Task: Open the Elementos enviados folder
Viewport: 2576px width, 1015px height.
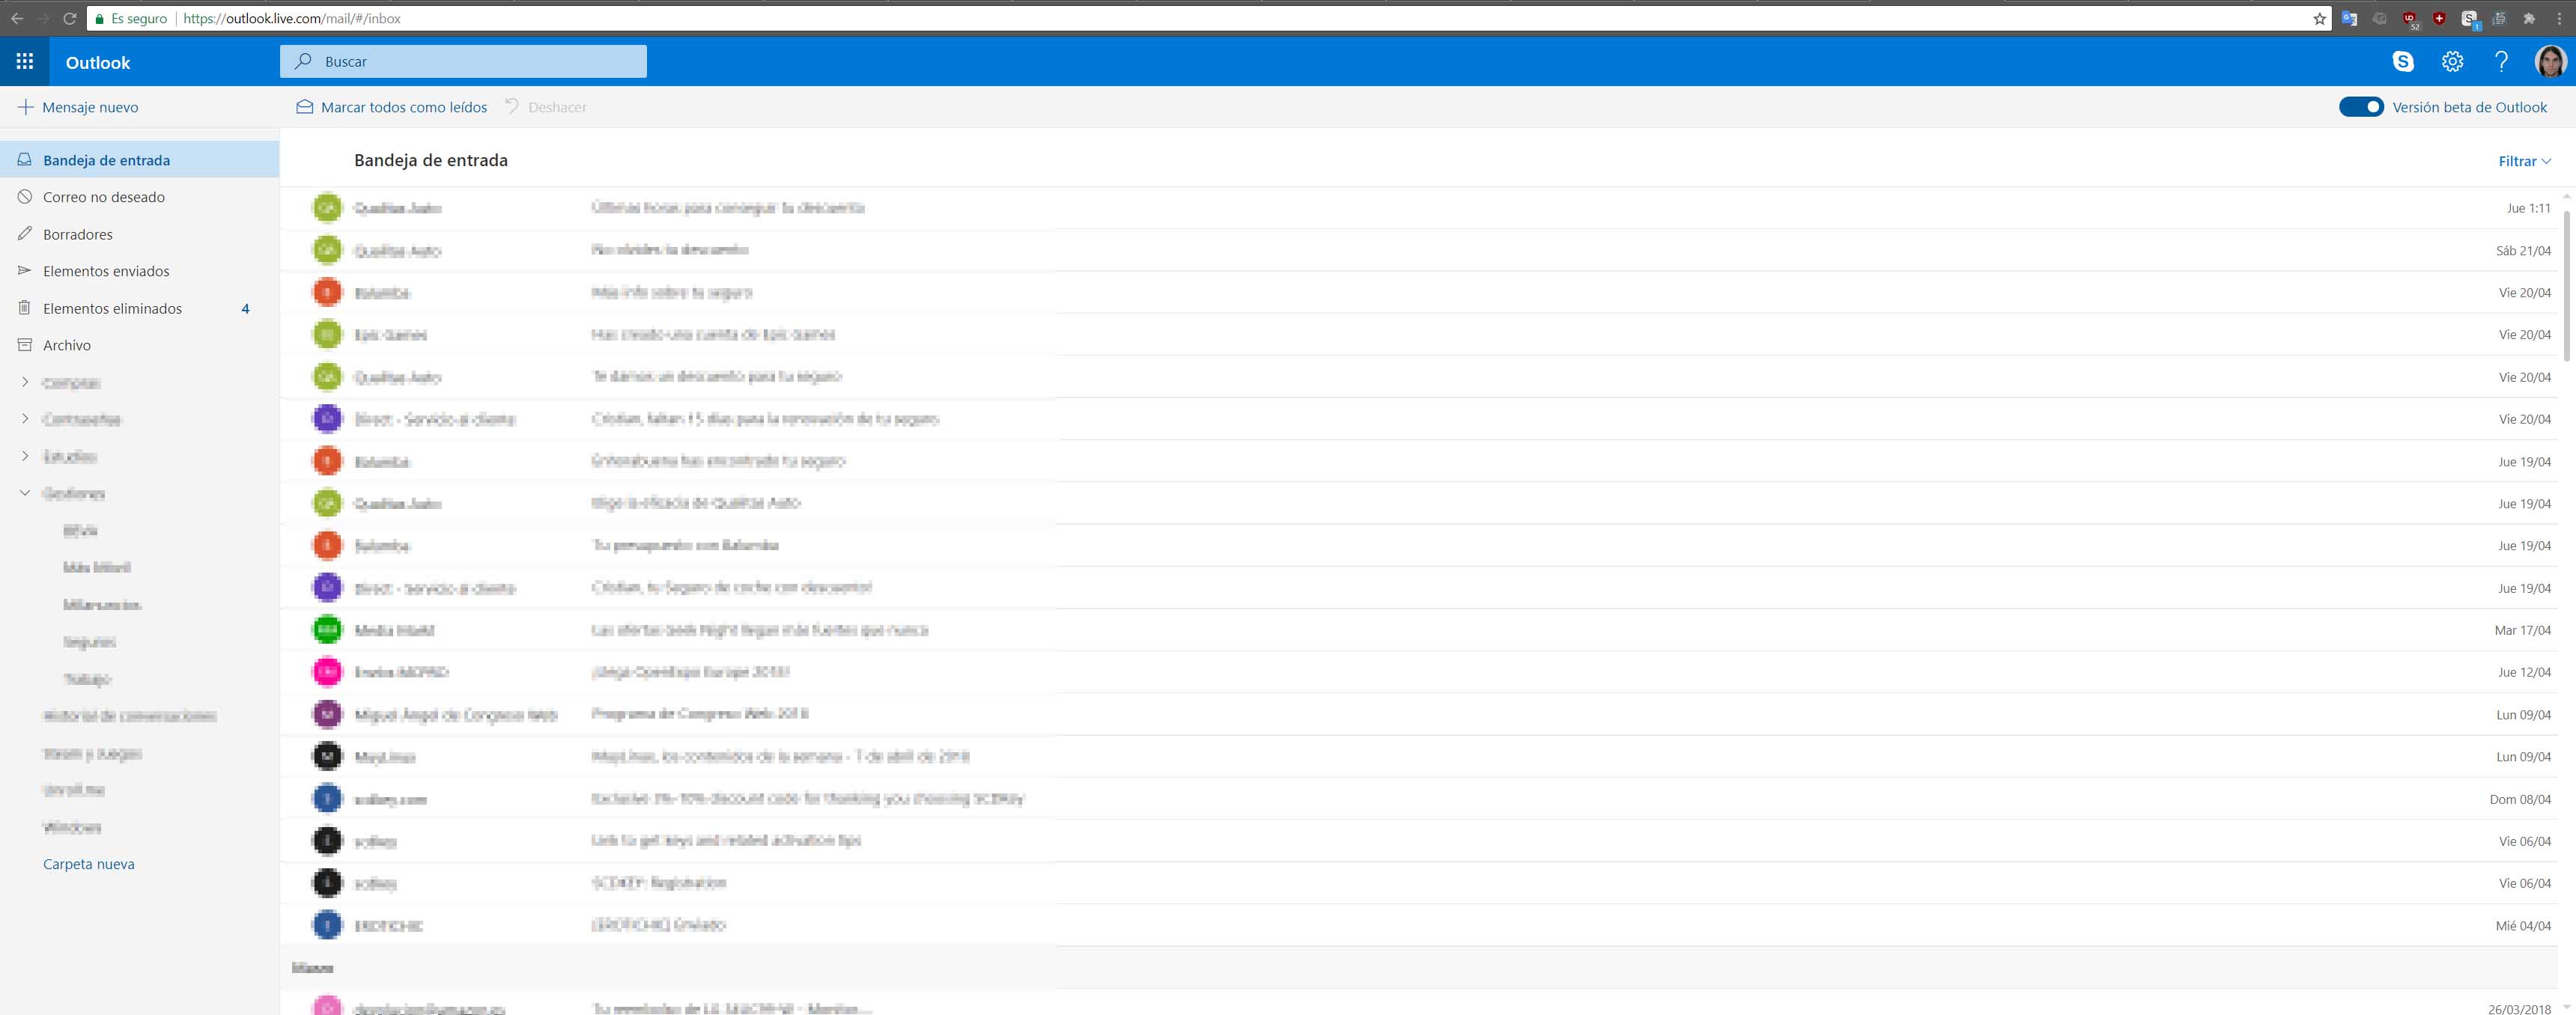Action: [139, 271]
